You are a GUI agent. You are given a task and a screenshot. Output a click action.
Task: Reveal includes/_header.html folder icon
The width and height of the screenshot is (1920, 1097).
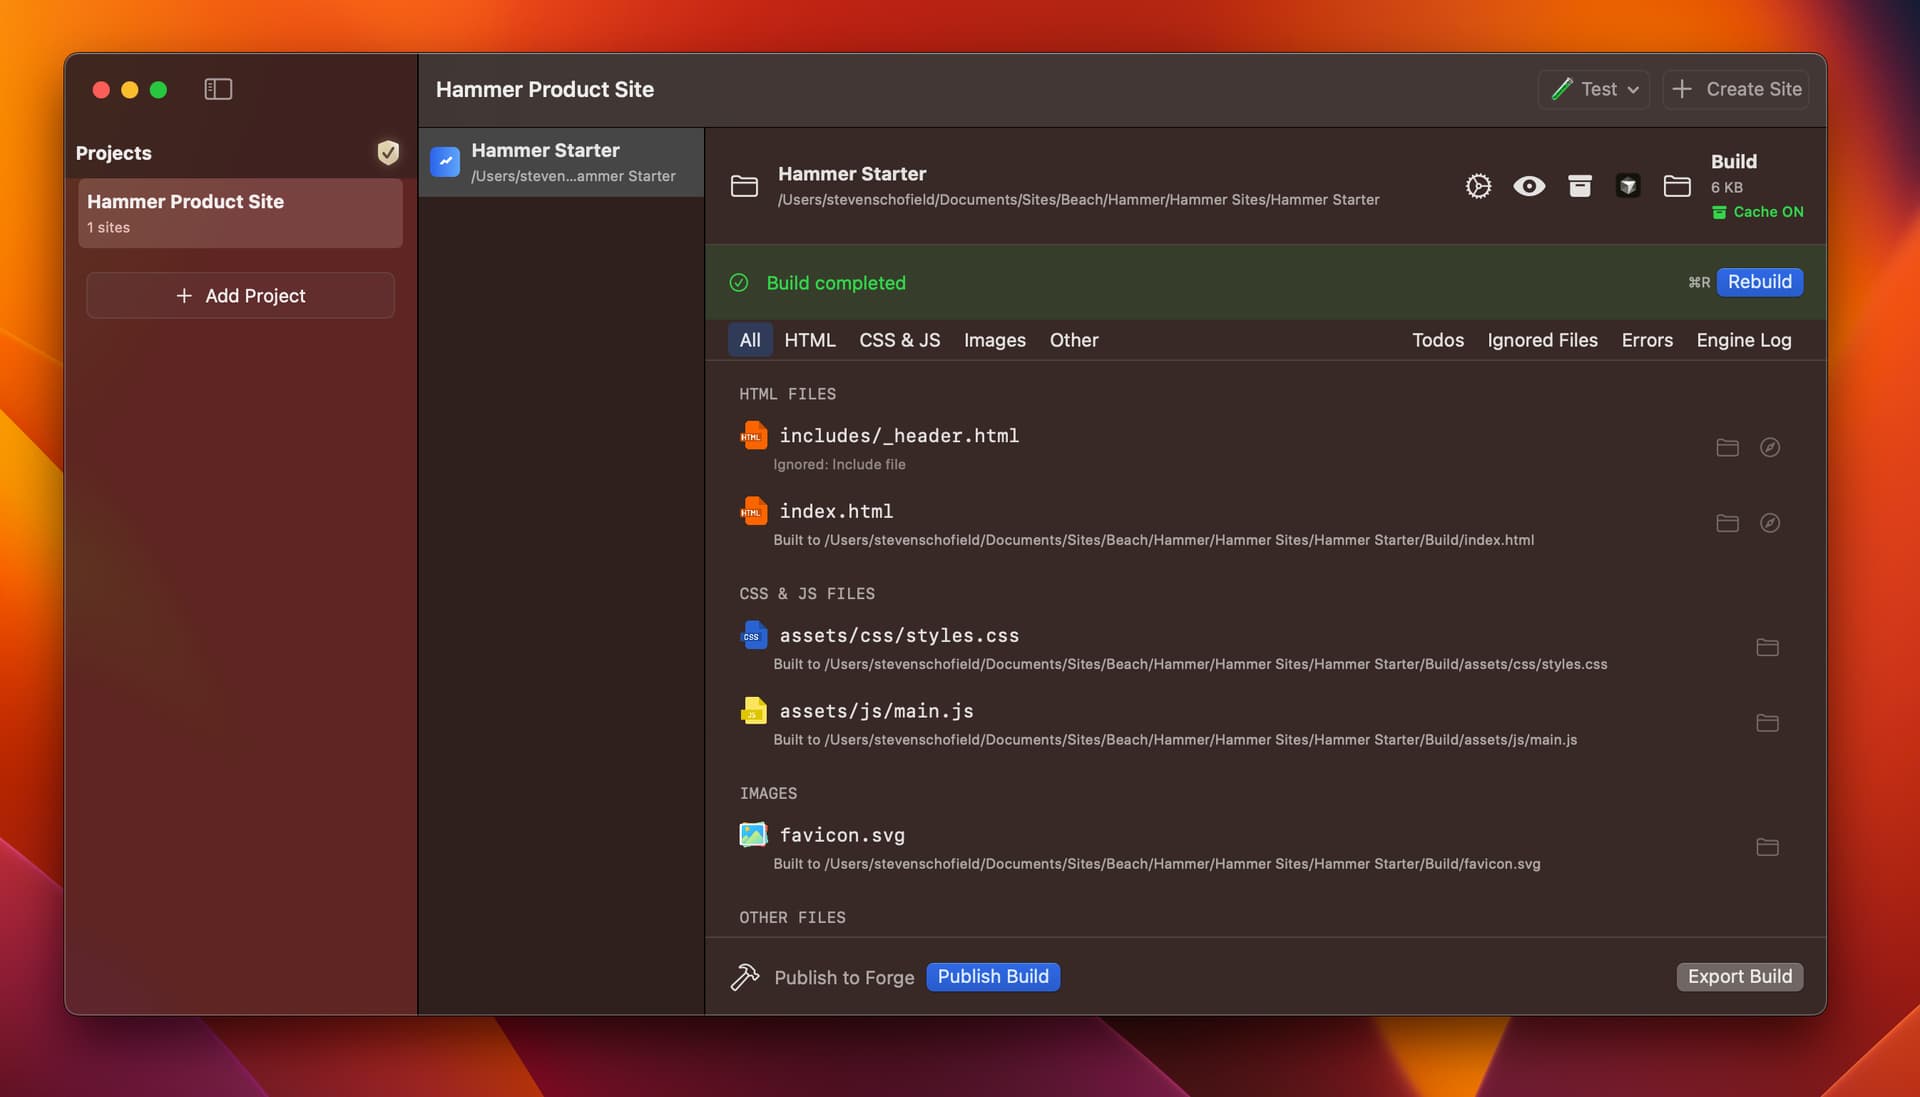(x=1727, y=447)
